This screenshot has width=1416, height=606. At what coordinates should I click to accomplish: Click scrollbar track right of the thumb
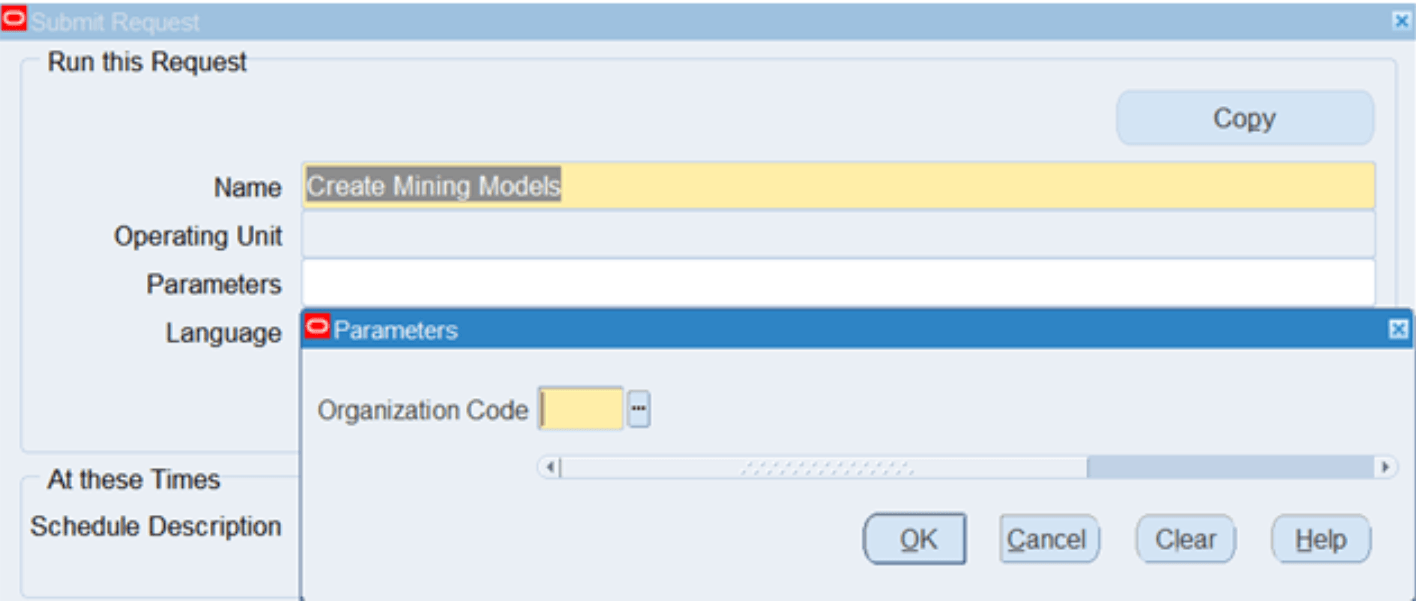coord(1228,467)
